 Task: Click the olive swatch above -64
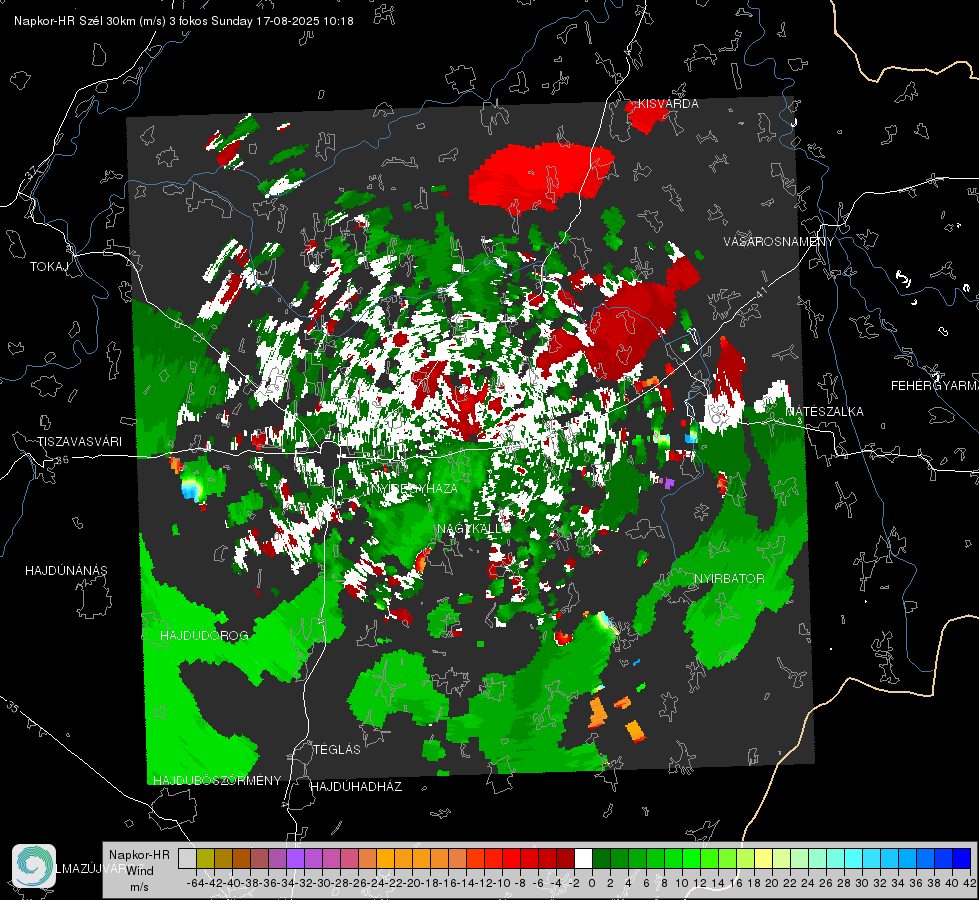[x=205, y=859]
